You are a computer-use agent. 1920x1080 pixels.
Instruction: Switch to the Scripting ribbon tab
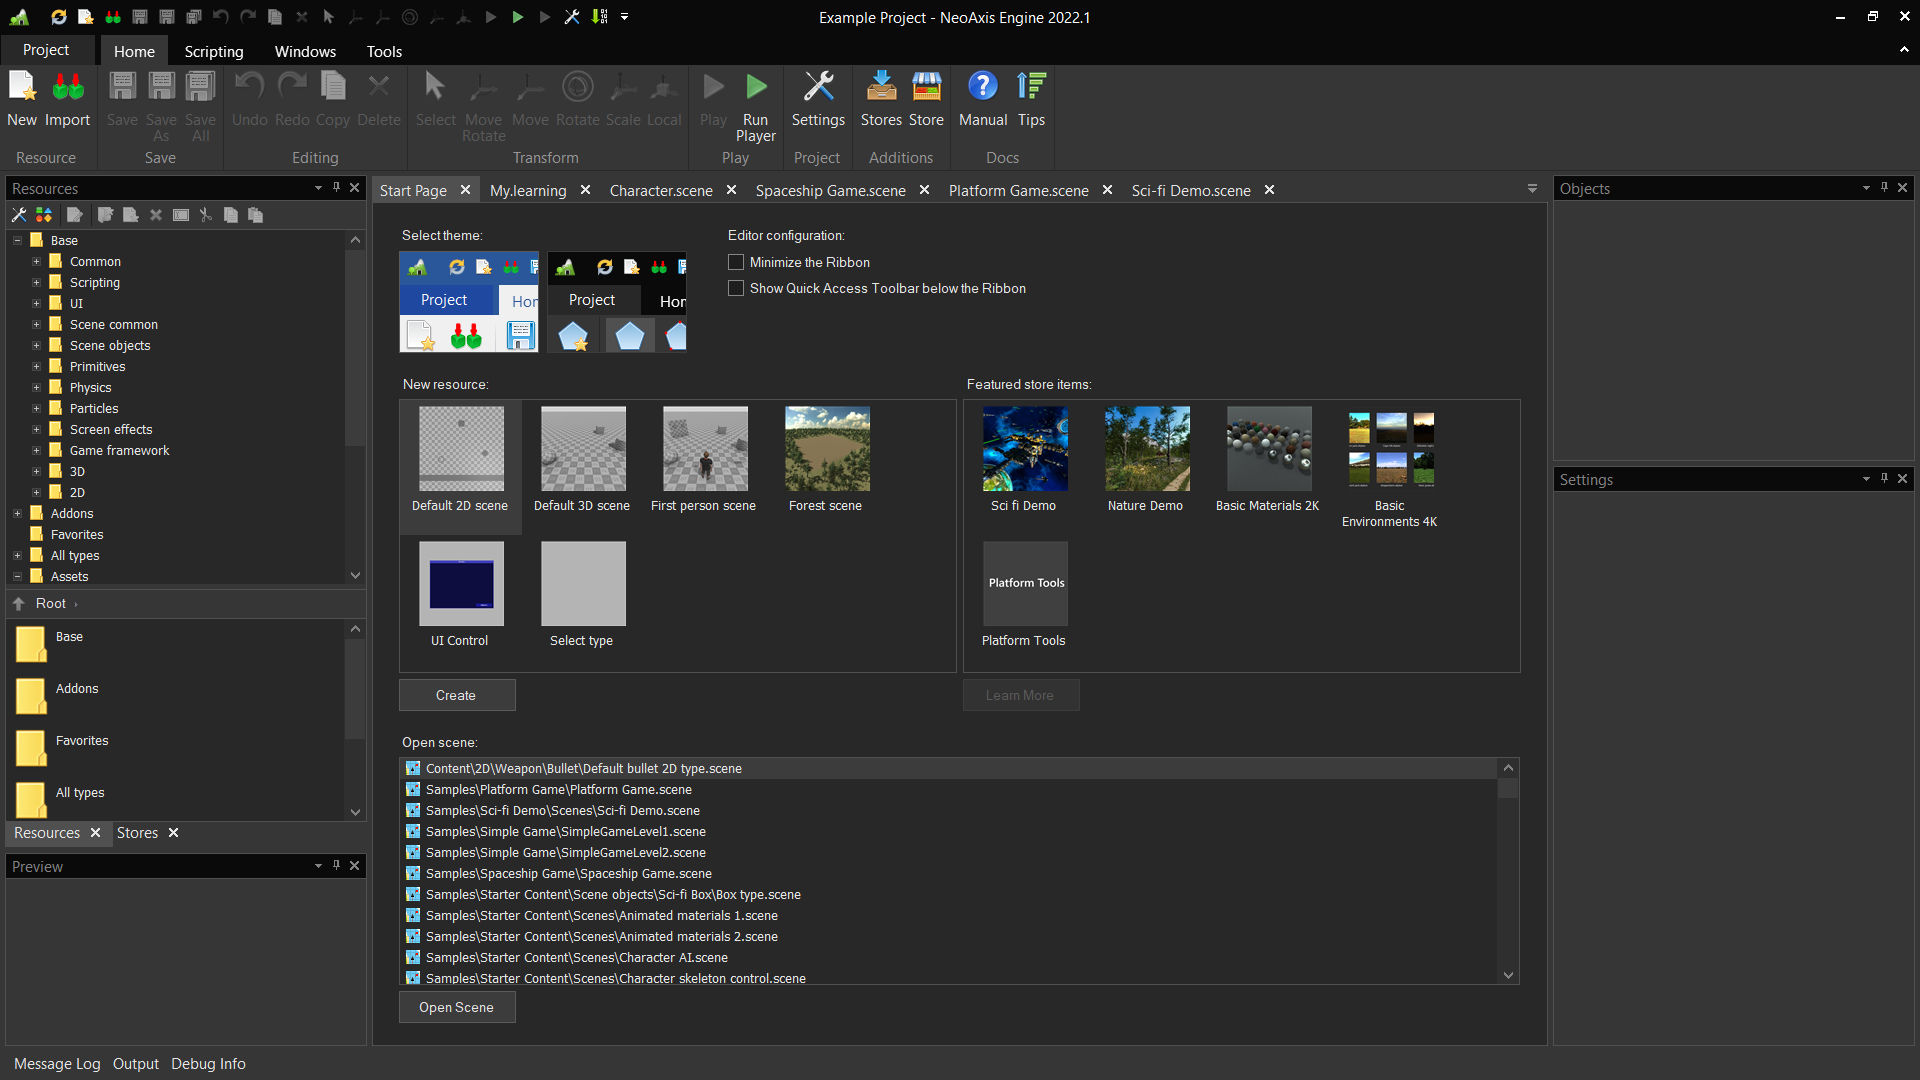click(x=213, y=51)
